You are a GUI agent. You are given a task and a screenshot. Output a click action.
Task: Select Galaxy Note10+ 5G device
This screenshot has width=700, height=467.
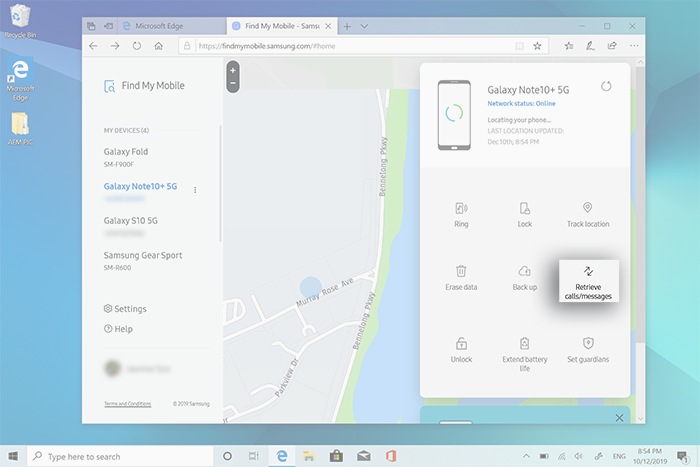(x=140, y=192)
